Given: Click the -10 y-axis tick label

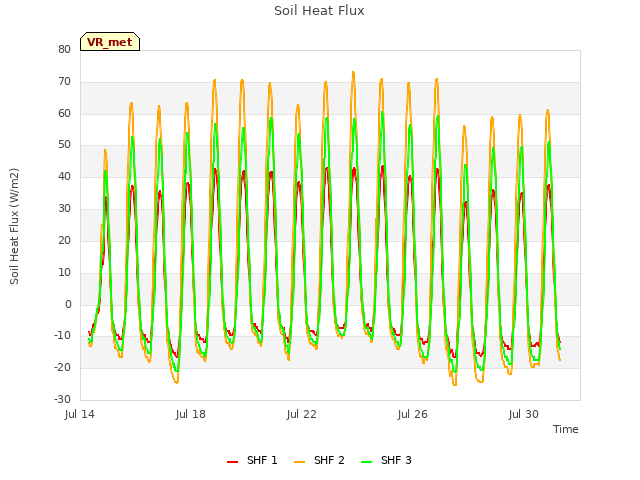Looking at the screenshot, I should click(63, 335).
